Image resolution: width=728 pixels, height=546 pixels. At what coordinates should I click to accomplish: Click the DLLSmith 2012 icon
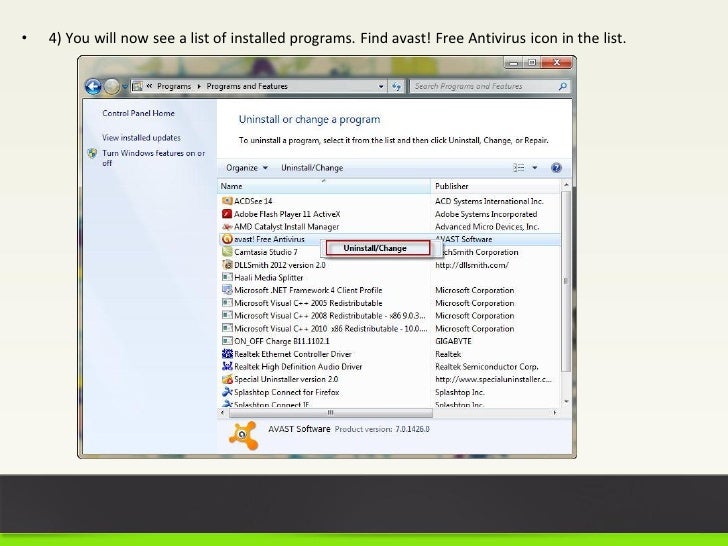[227, 265]
